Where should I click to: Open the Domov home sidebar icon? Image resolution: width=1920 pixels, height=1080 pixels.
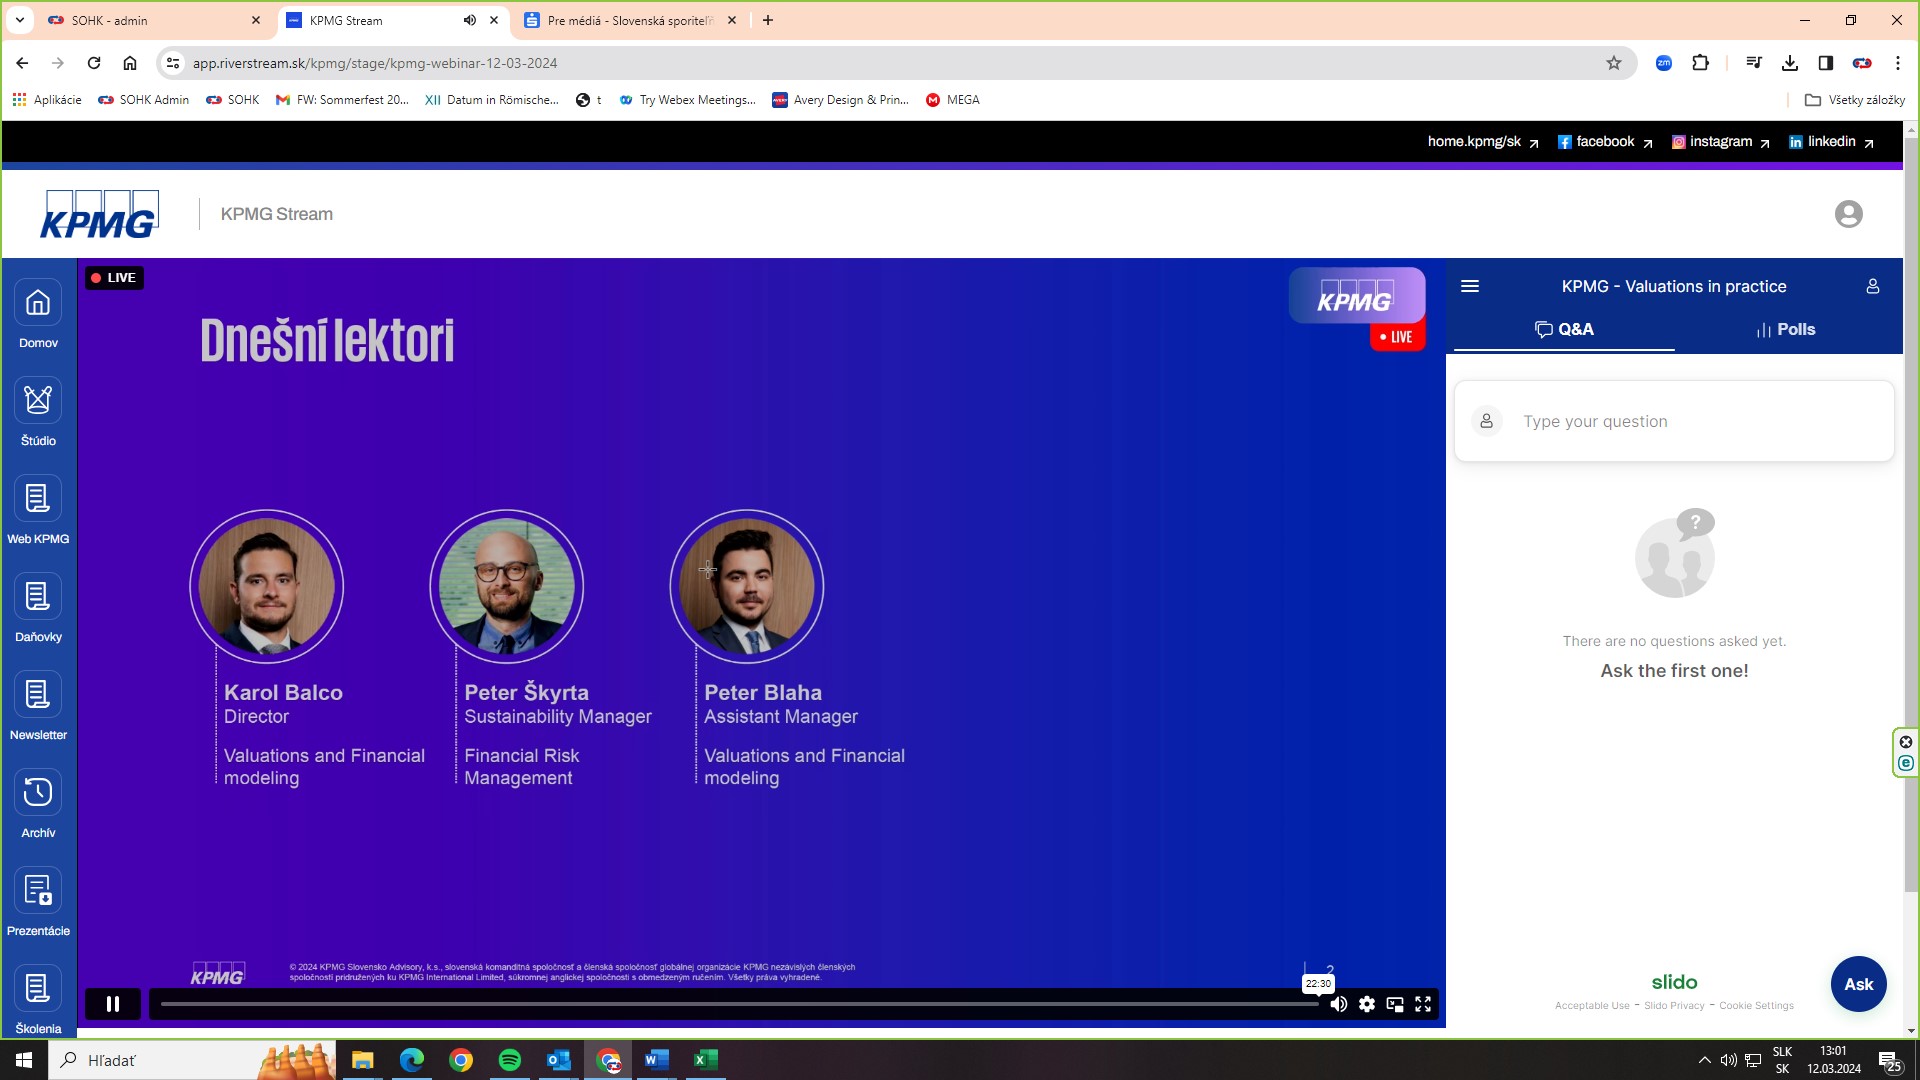click(x=38, y=303)
